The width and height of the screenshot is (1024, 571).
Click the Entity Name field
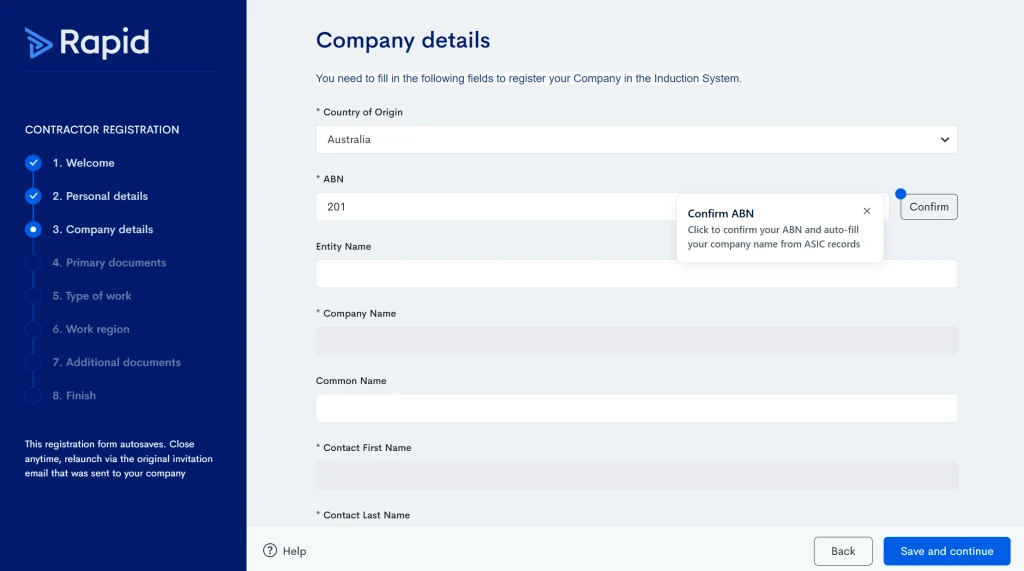(x=636, y=274)
